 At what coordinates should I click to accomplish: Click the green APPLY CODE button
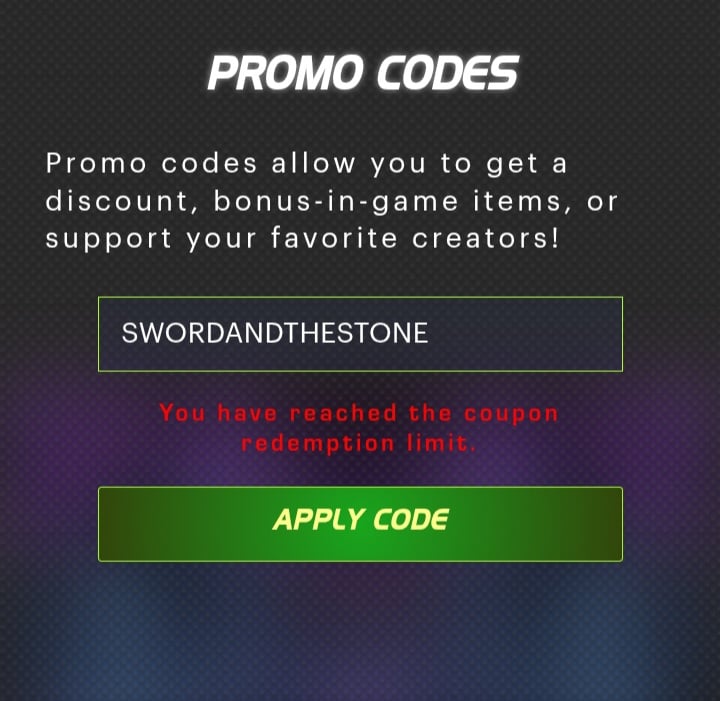[x=360, y=524]
